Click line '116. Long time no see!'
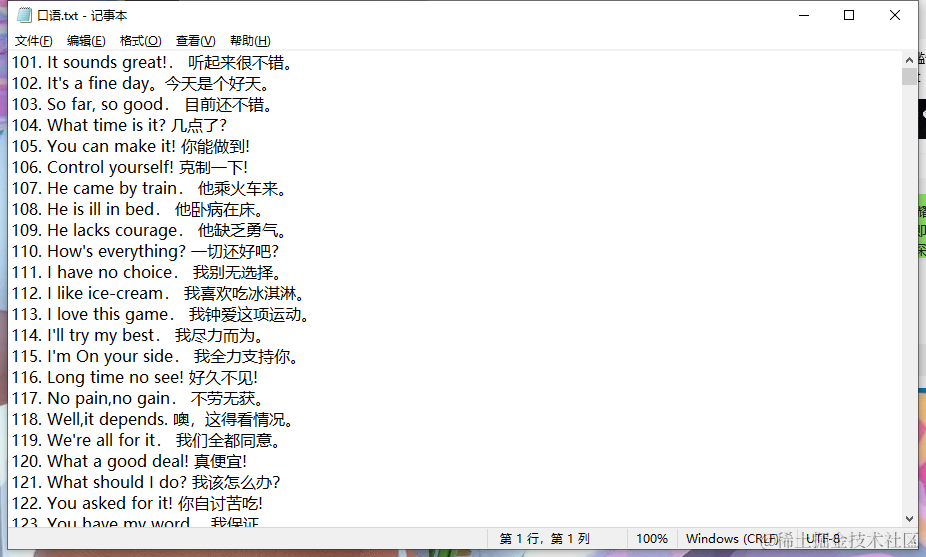The height and width of the screenshot is (557, 926). click(x=135, y=377)
